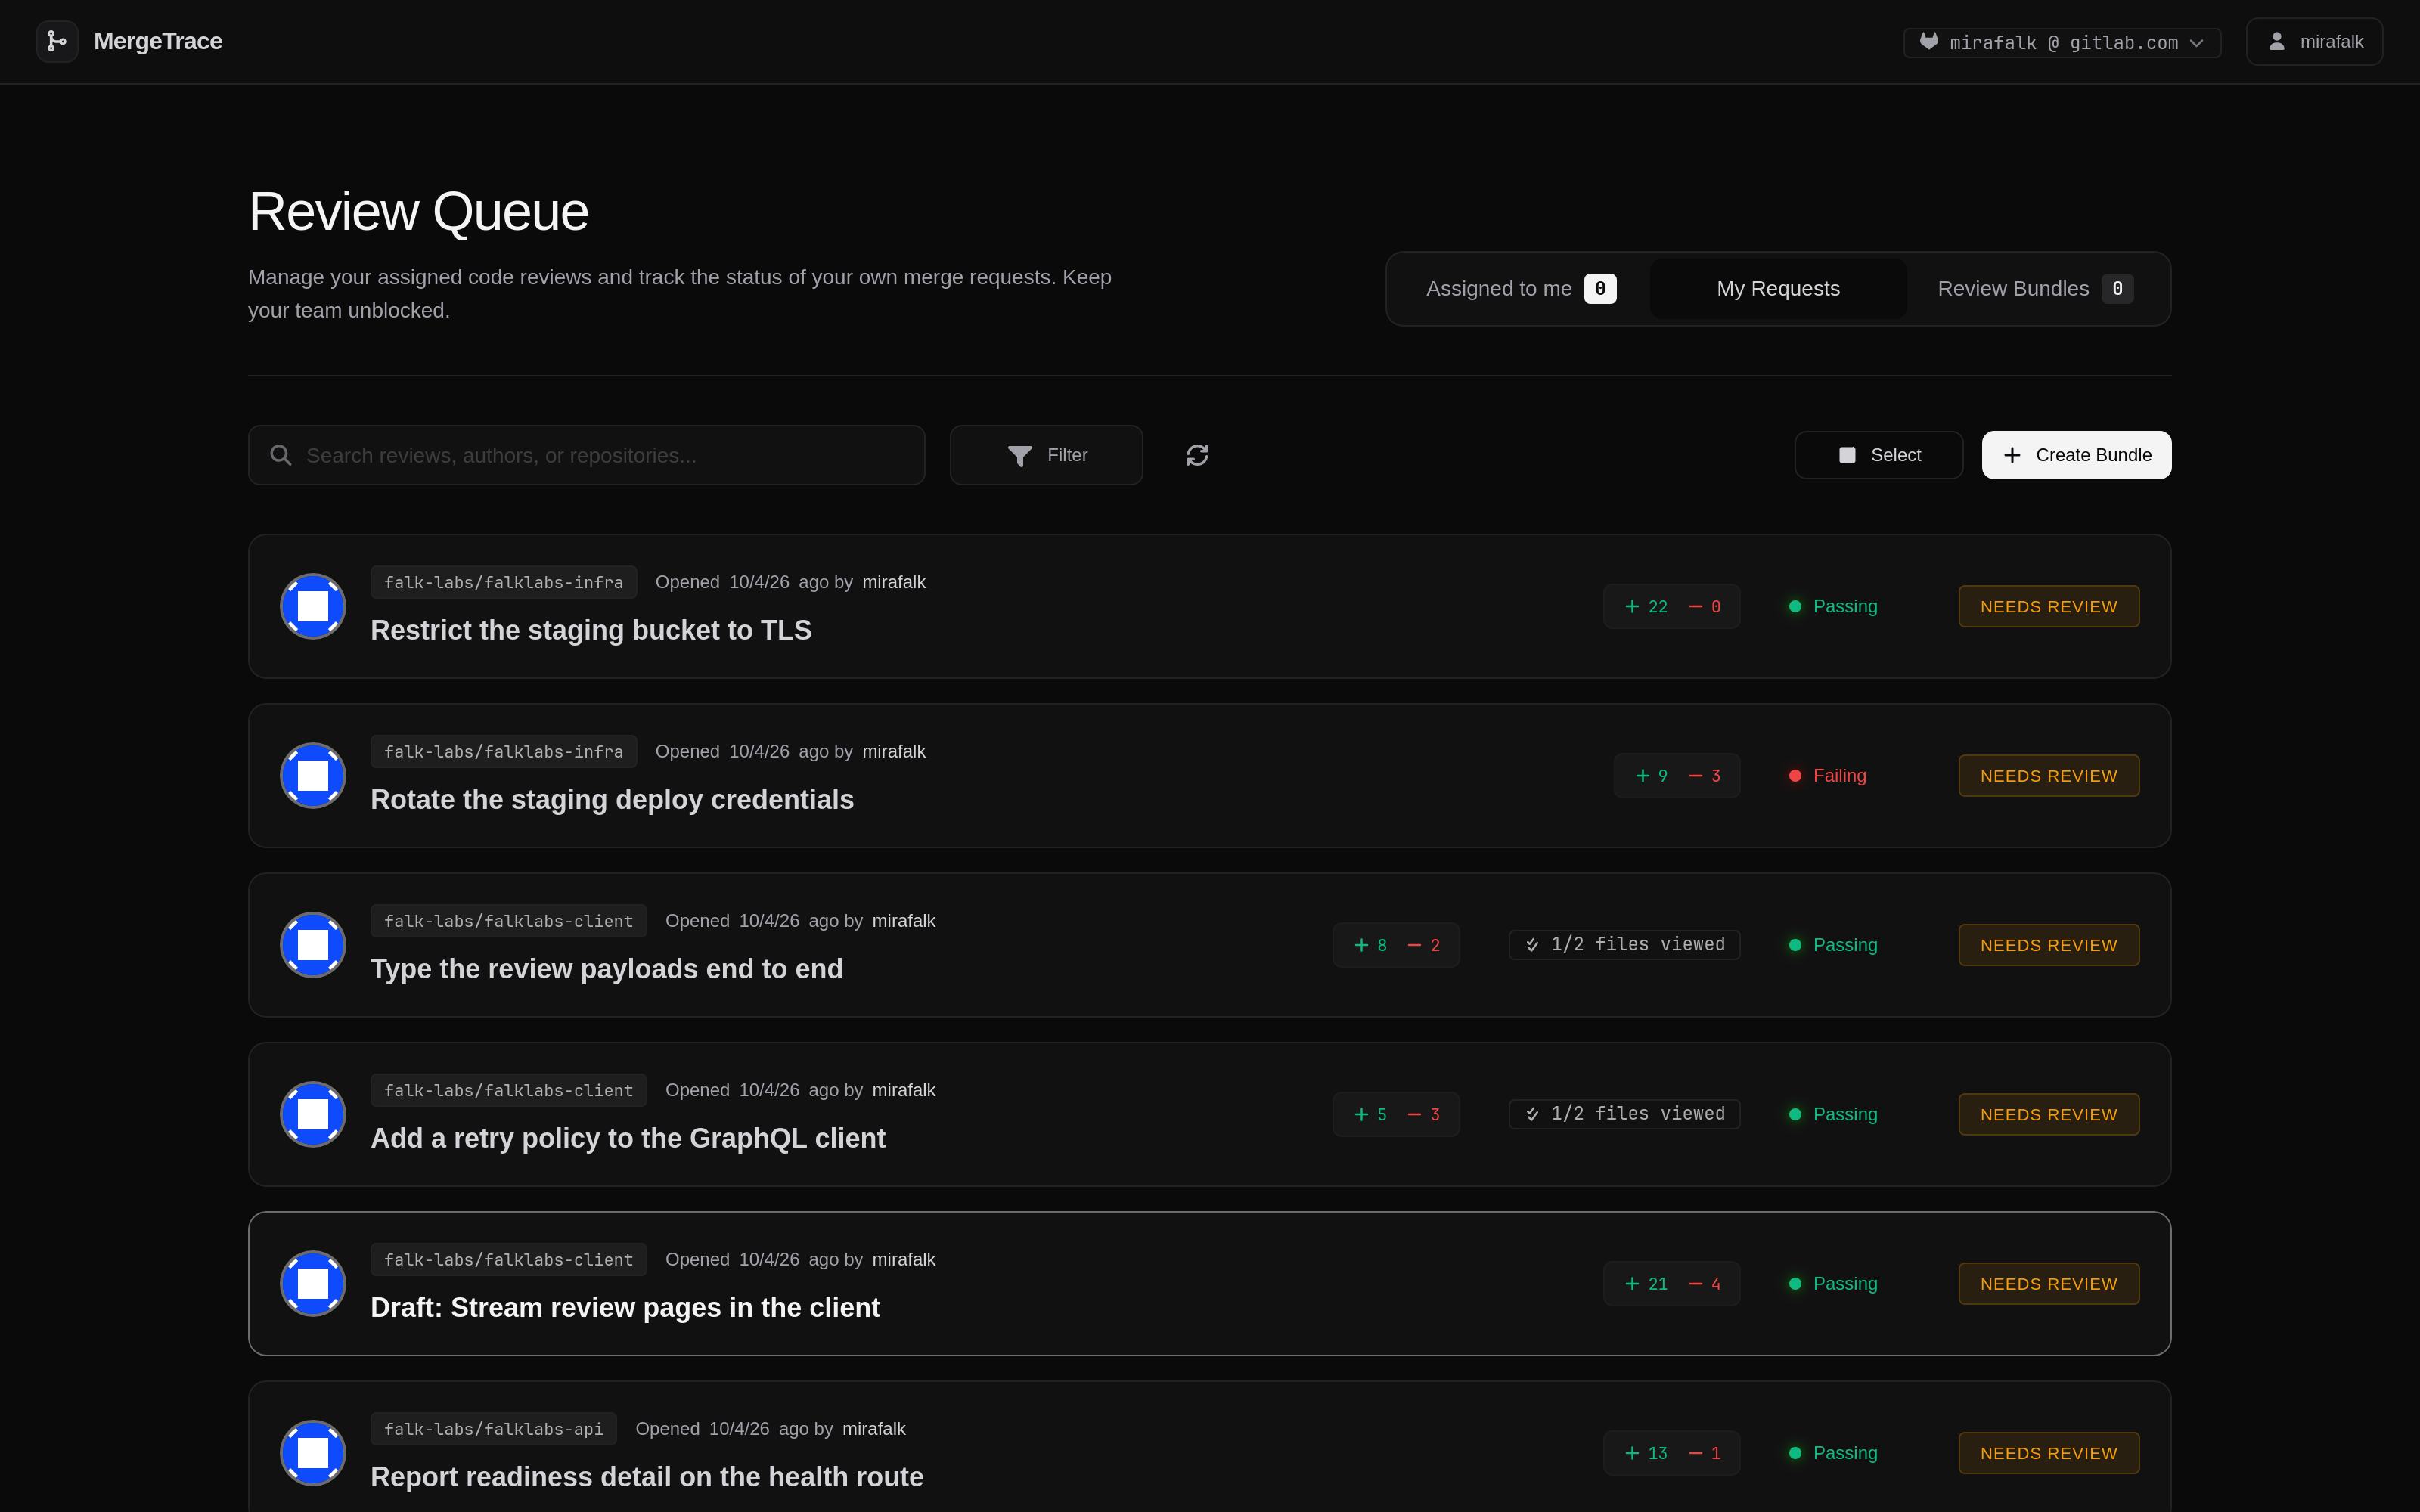Click NEEDS REVIEW badge on retry policy row

[x=2048, y=1114]
